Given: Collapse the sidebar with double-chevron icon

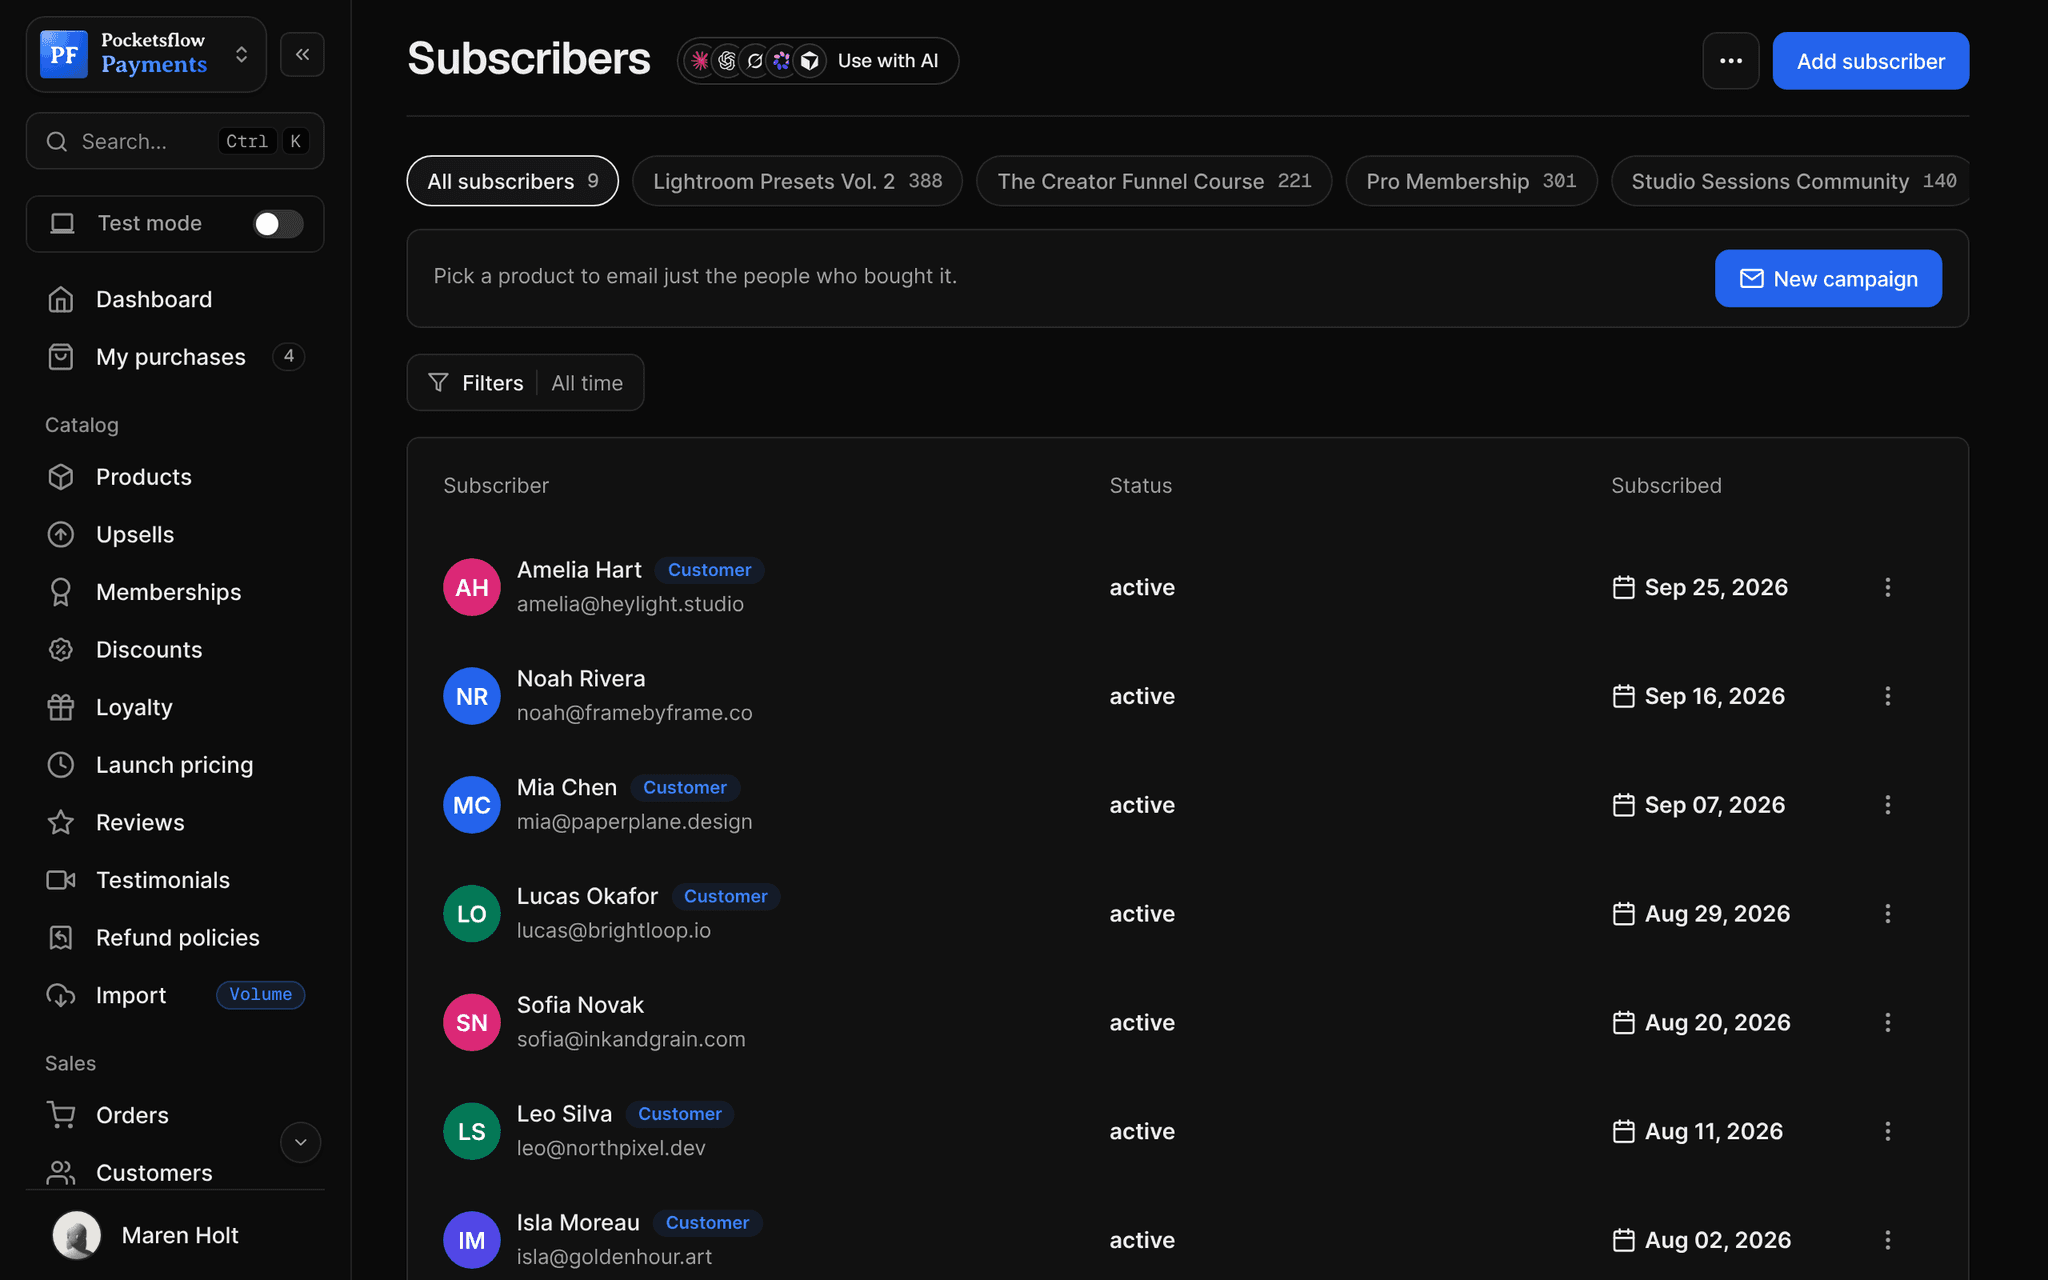Looking at the screenshot, I should point(302,54).
